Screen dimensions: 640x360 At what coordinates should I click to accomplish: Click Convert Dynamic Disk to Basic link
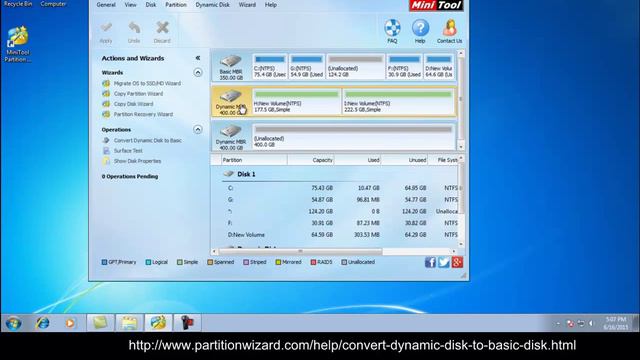coord(148,140)
